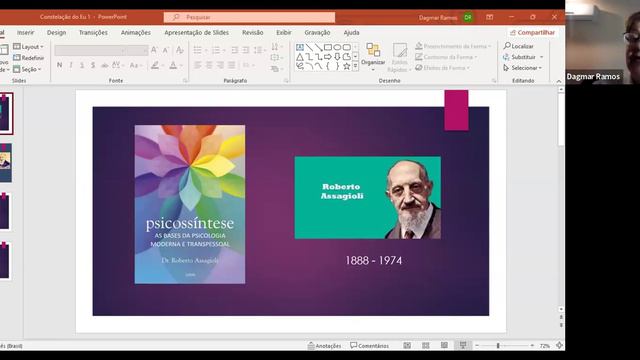
Task: Click Localizar in Editando group
Action: coord(519,46)
